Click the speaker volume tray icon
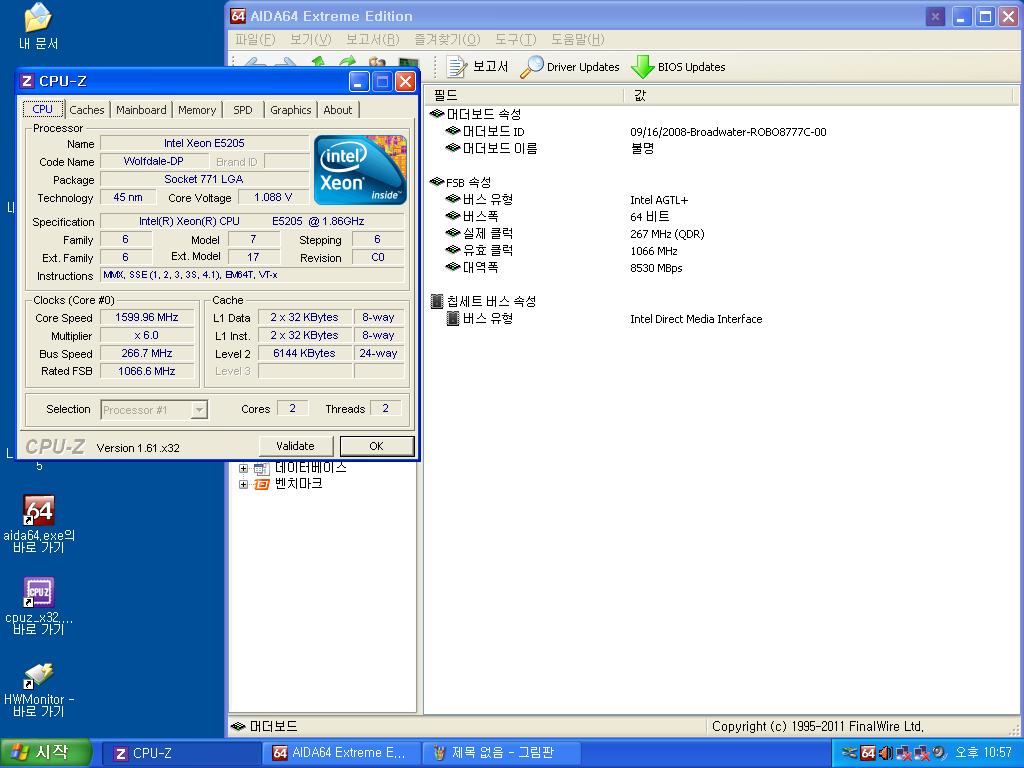The image size is (1024, 768). [885, 753]
